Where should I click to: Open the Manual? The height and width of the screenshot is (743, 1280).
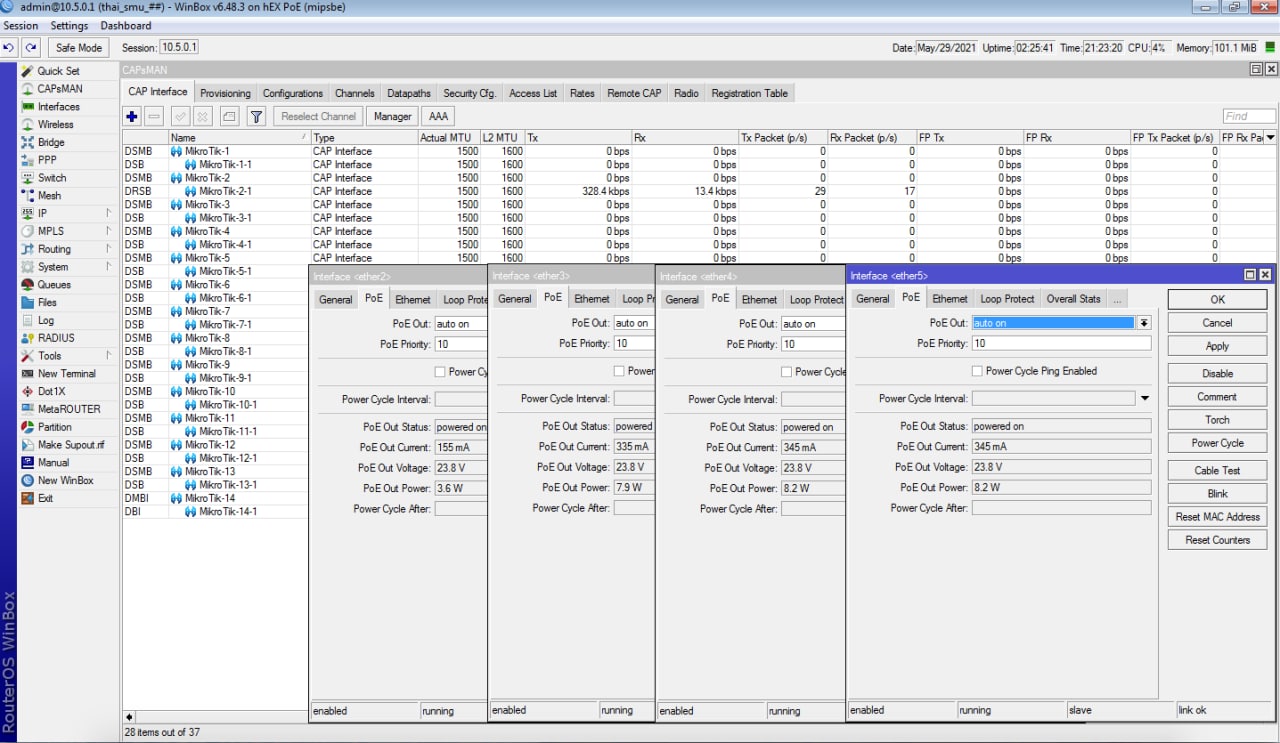(x=53, y=463)
